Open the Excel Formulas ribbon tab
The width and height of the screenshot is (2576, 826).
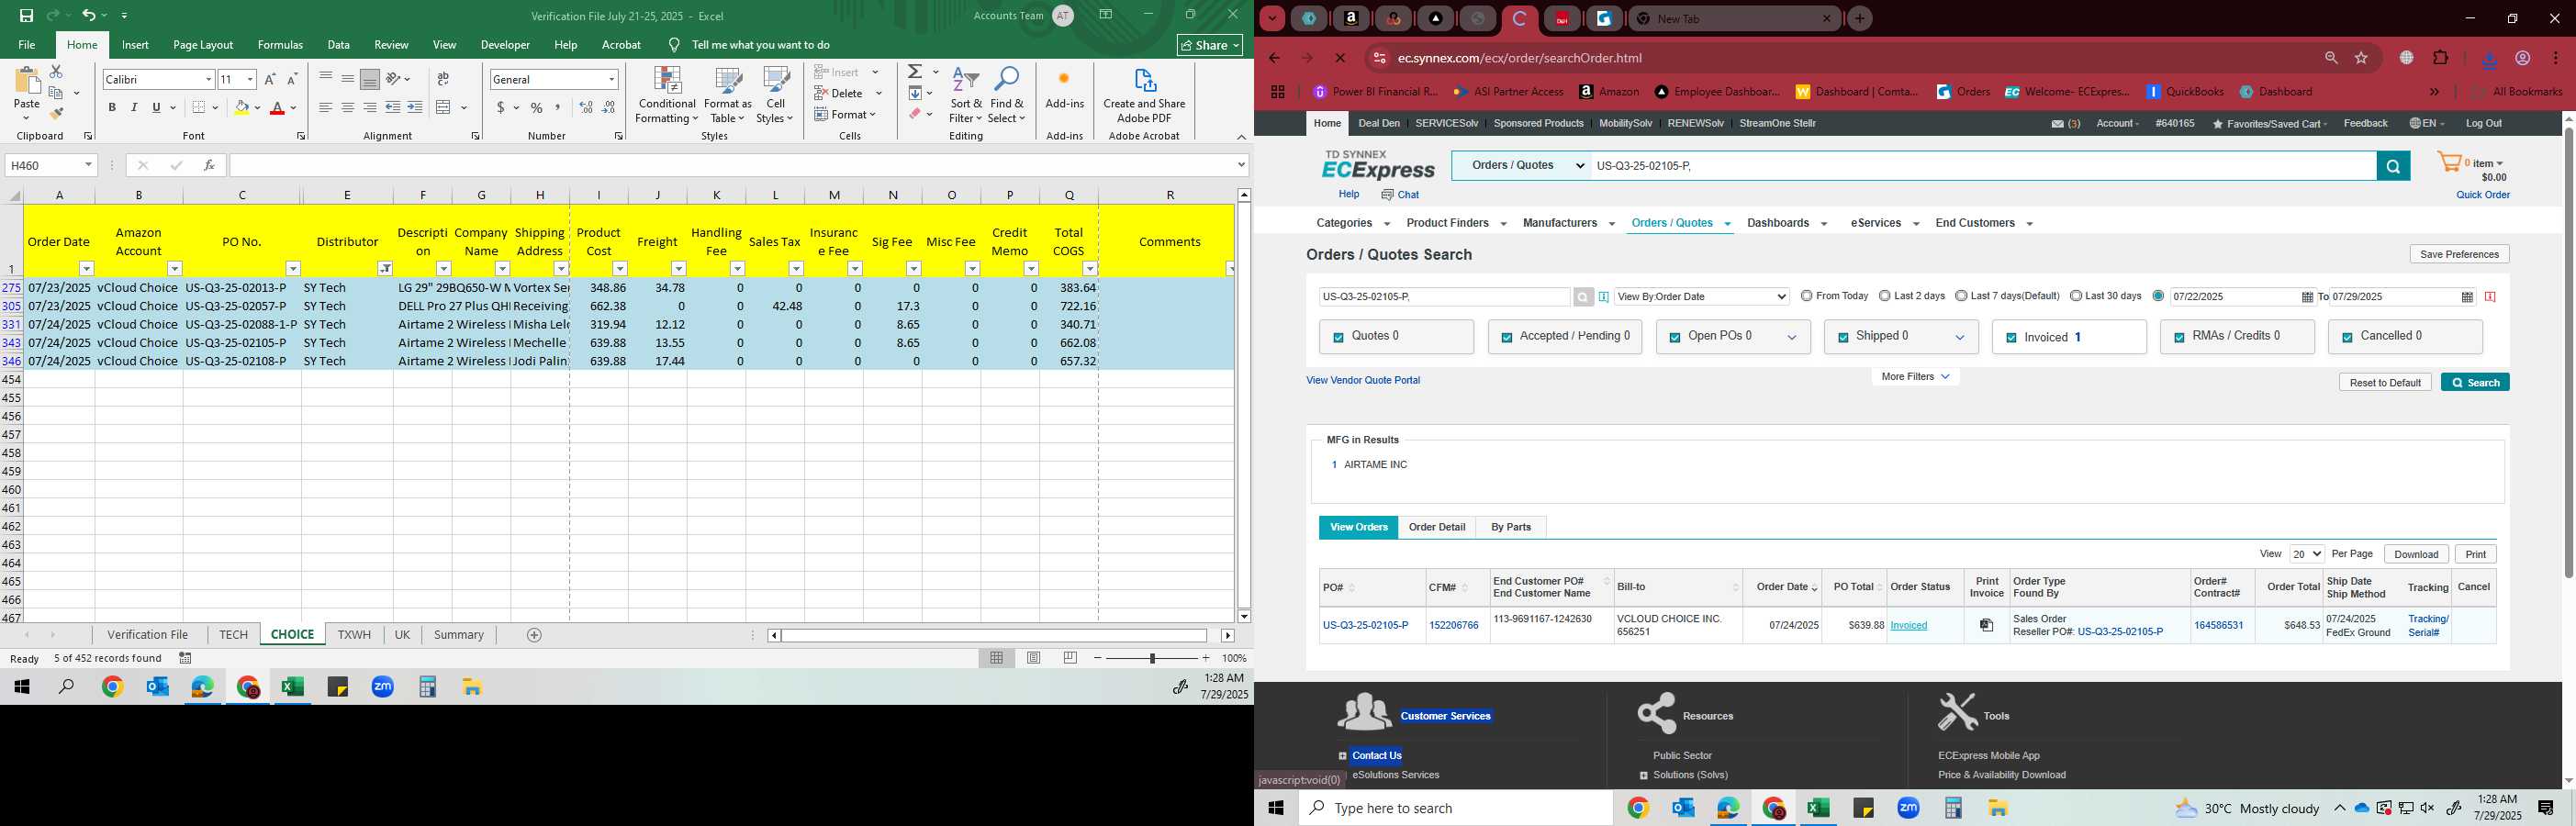[280, 45]
